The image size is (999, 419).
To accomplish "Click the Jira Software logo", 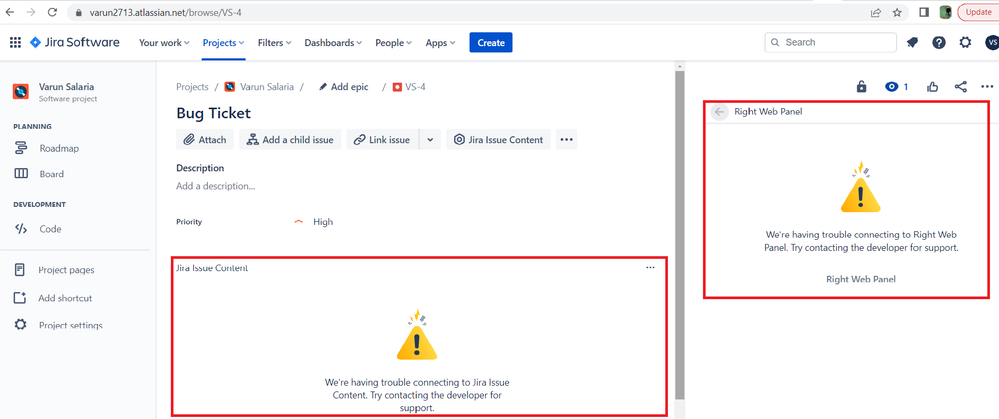I will (75, 43).
